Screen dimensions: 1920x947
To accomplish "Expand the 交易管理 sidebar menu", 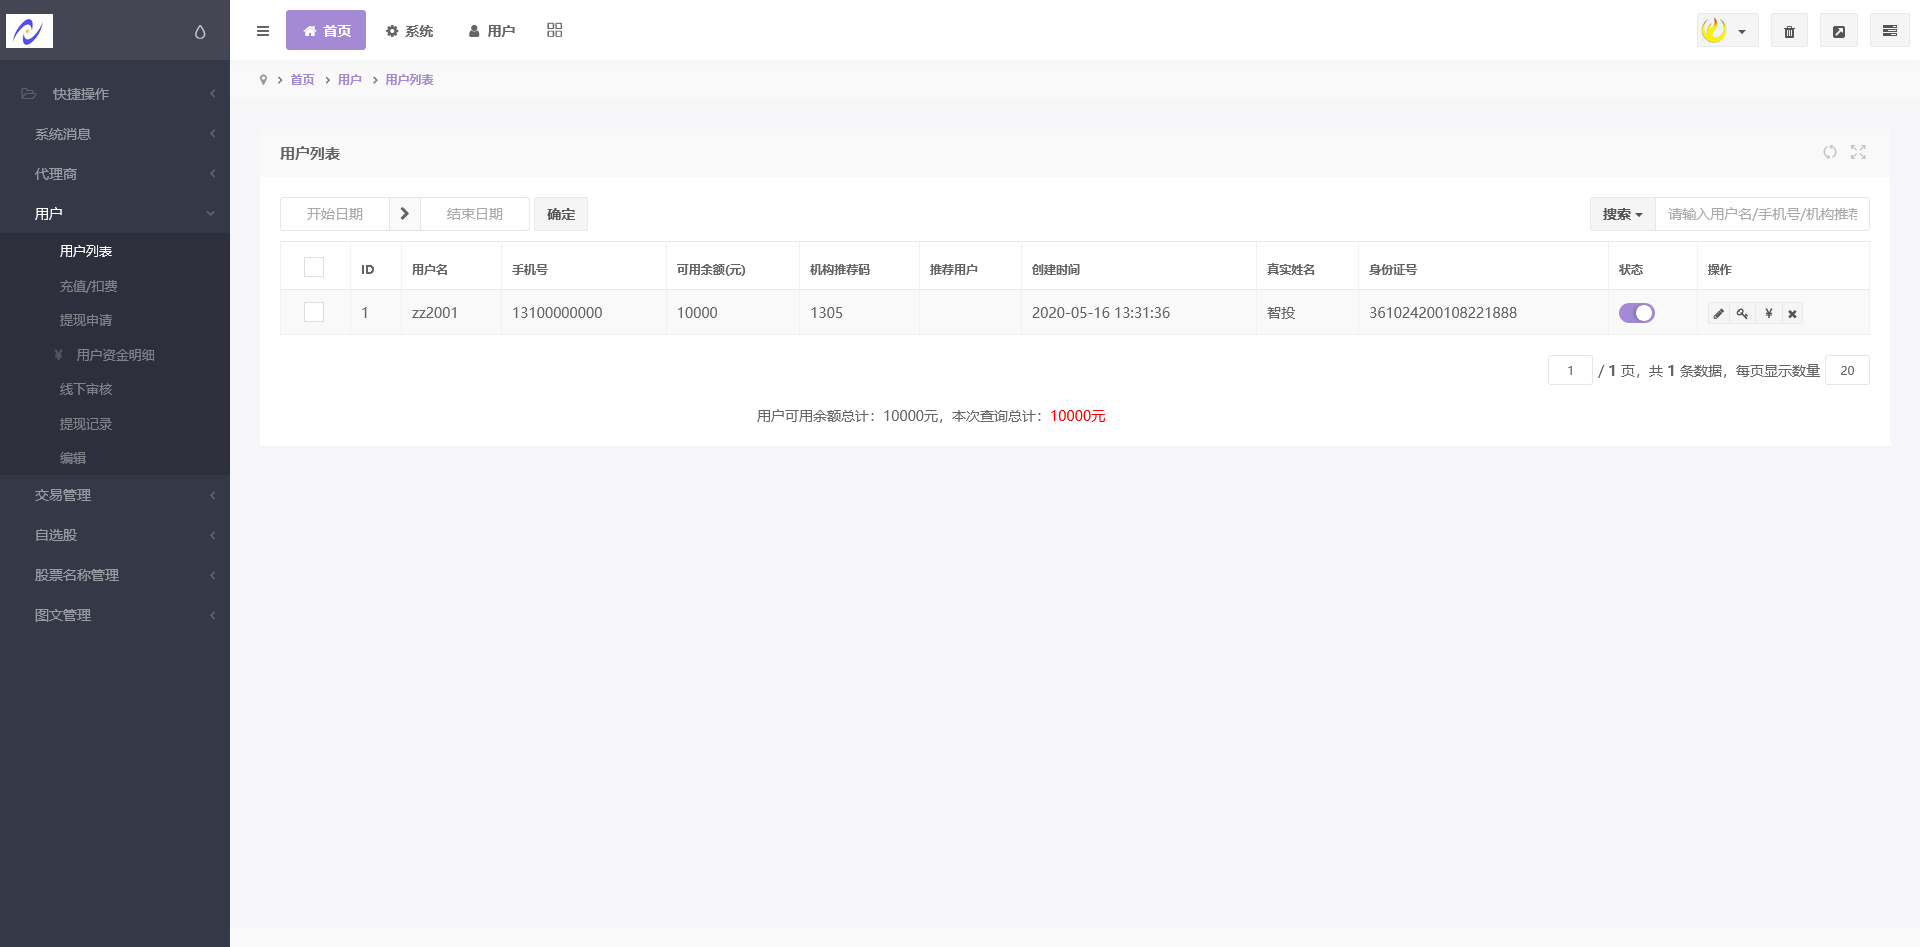I will [x=115, y=495].
